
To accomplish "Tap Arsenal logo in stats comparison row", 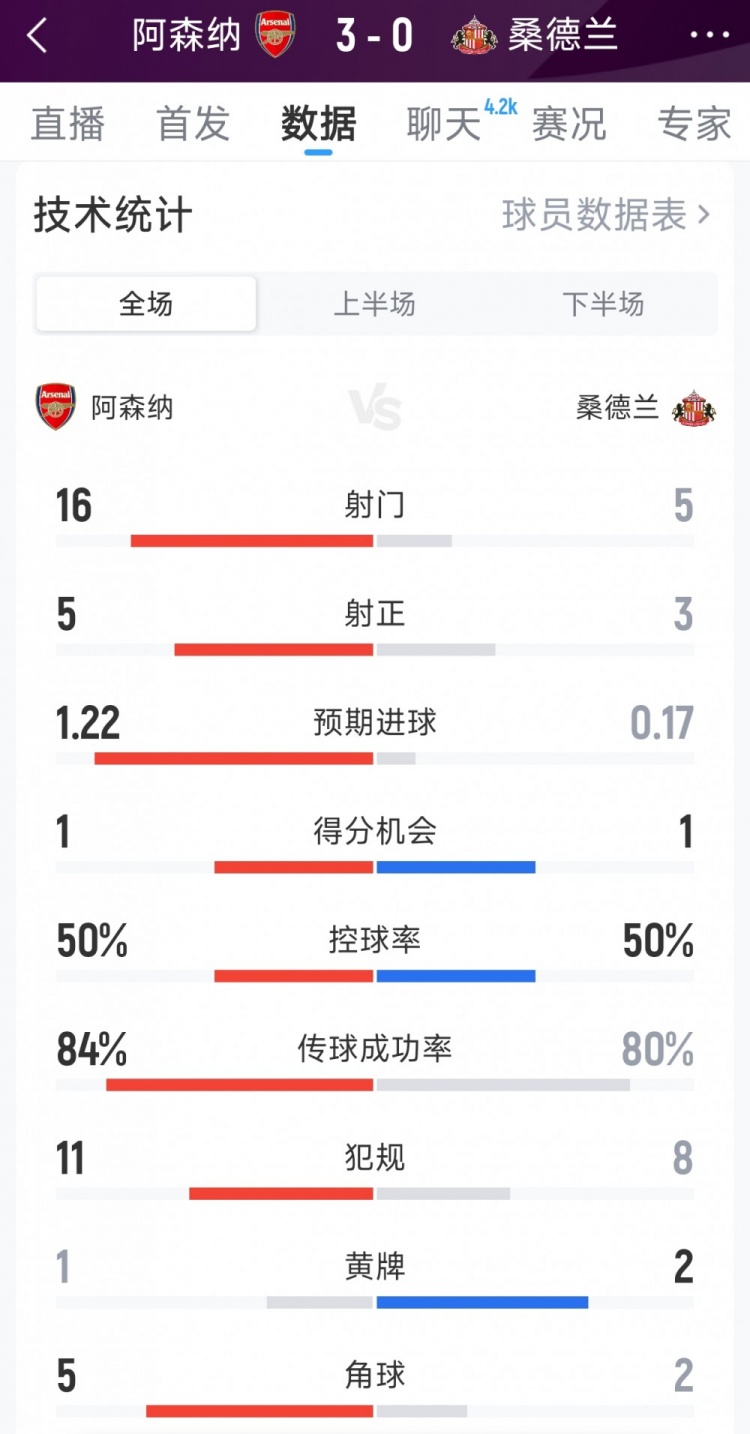I will (x=56, y=407).
